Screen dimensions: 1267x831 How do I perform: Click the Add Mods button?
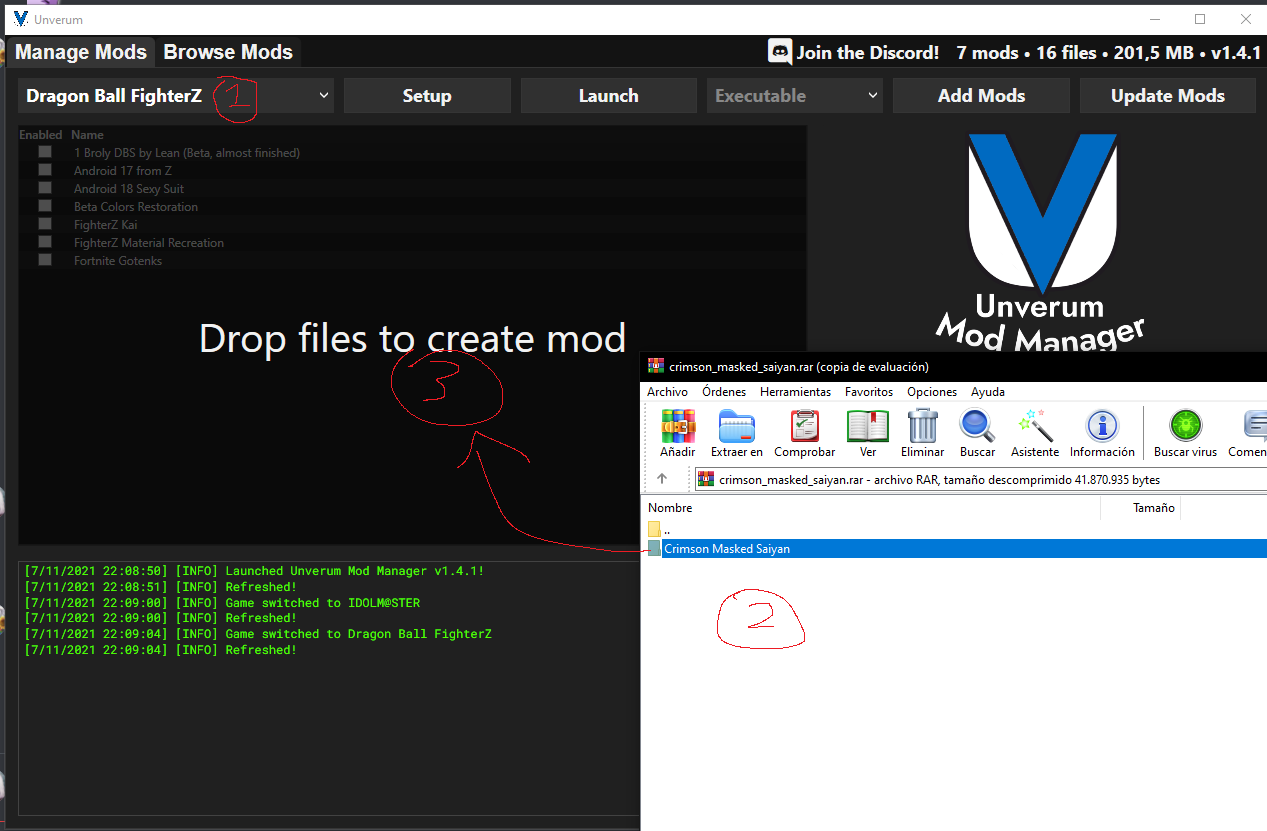[x=981, y=96]
